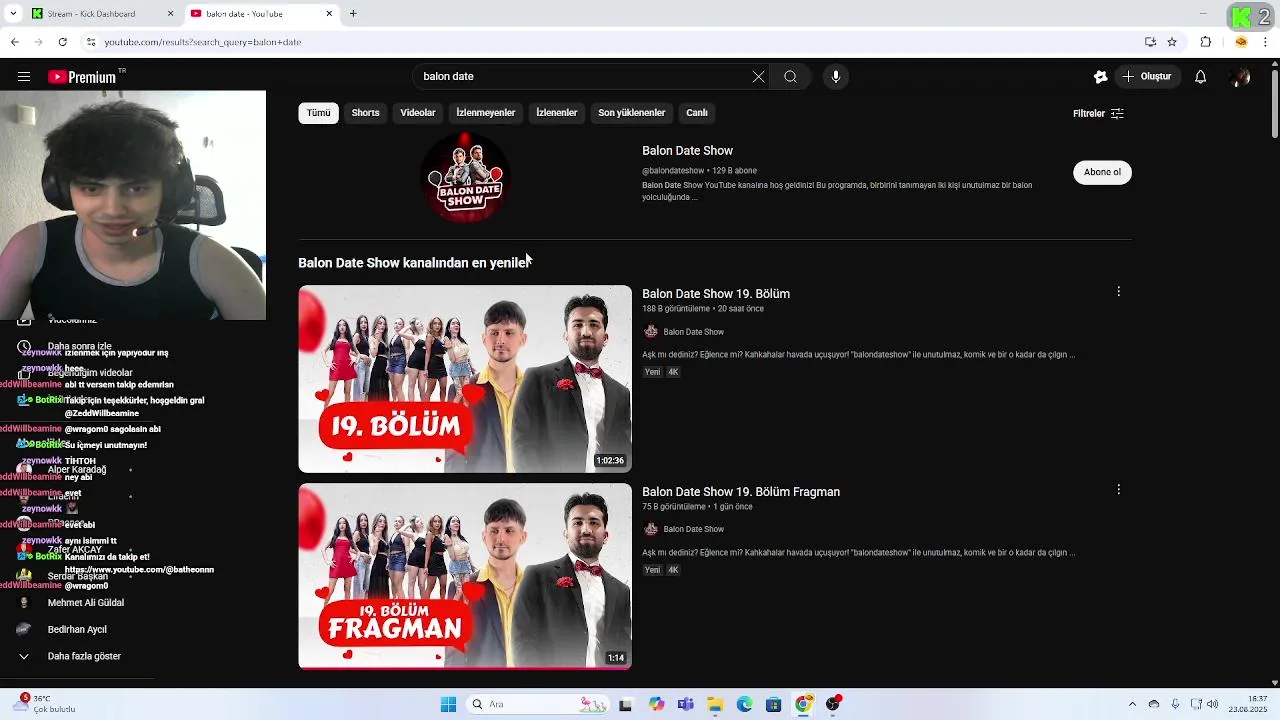Filter results by Videolar

418,113
